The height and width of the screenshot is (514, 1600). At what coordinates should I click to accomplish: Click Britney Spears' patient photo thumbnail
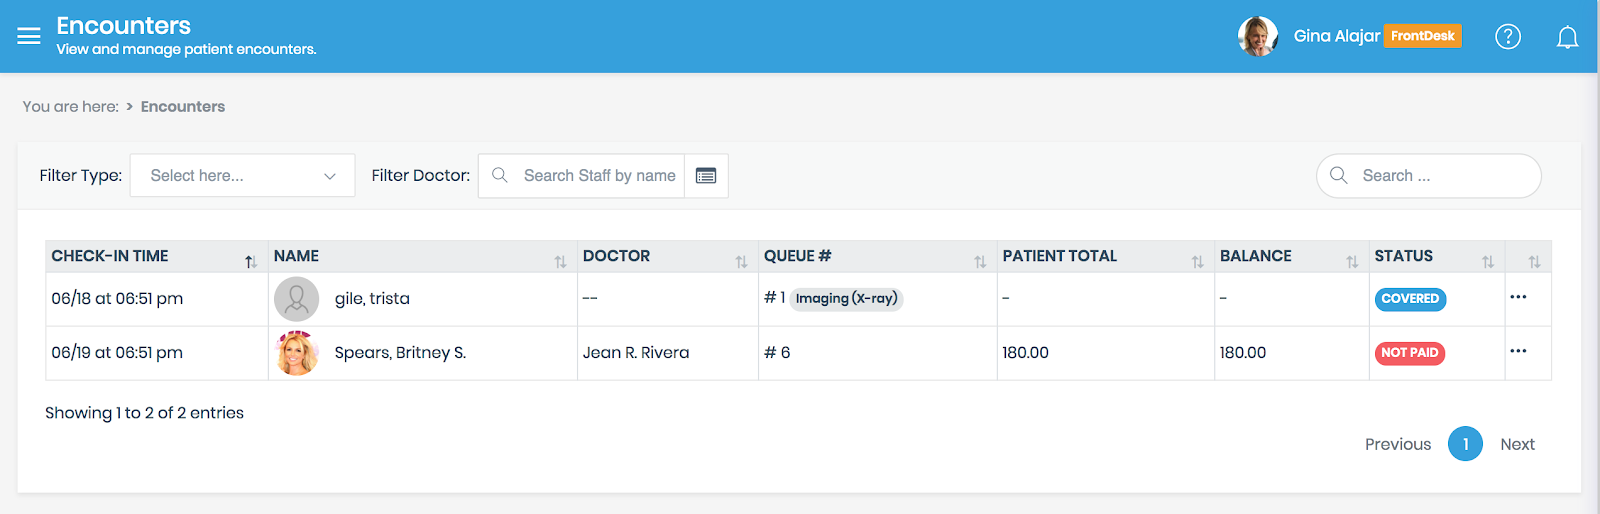297,353
